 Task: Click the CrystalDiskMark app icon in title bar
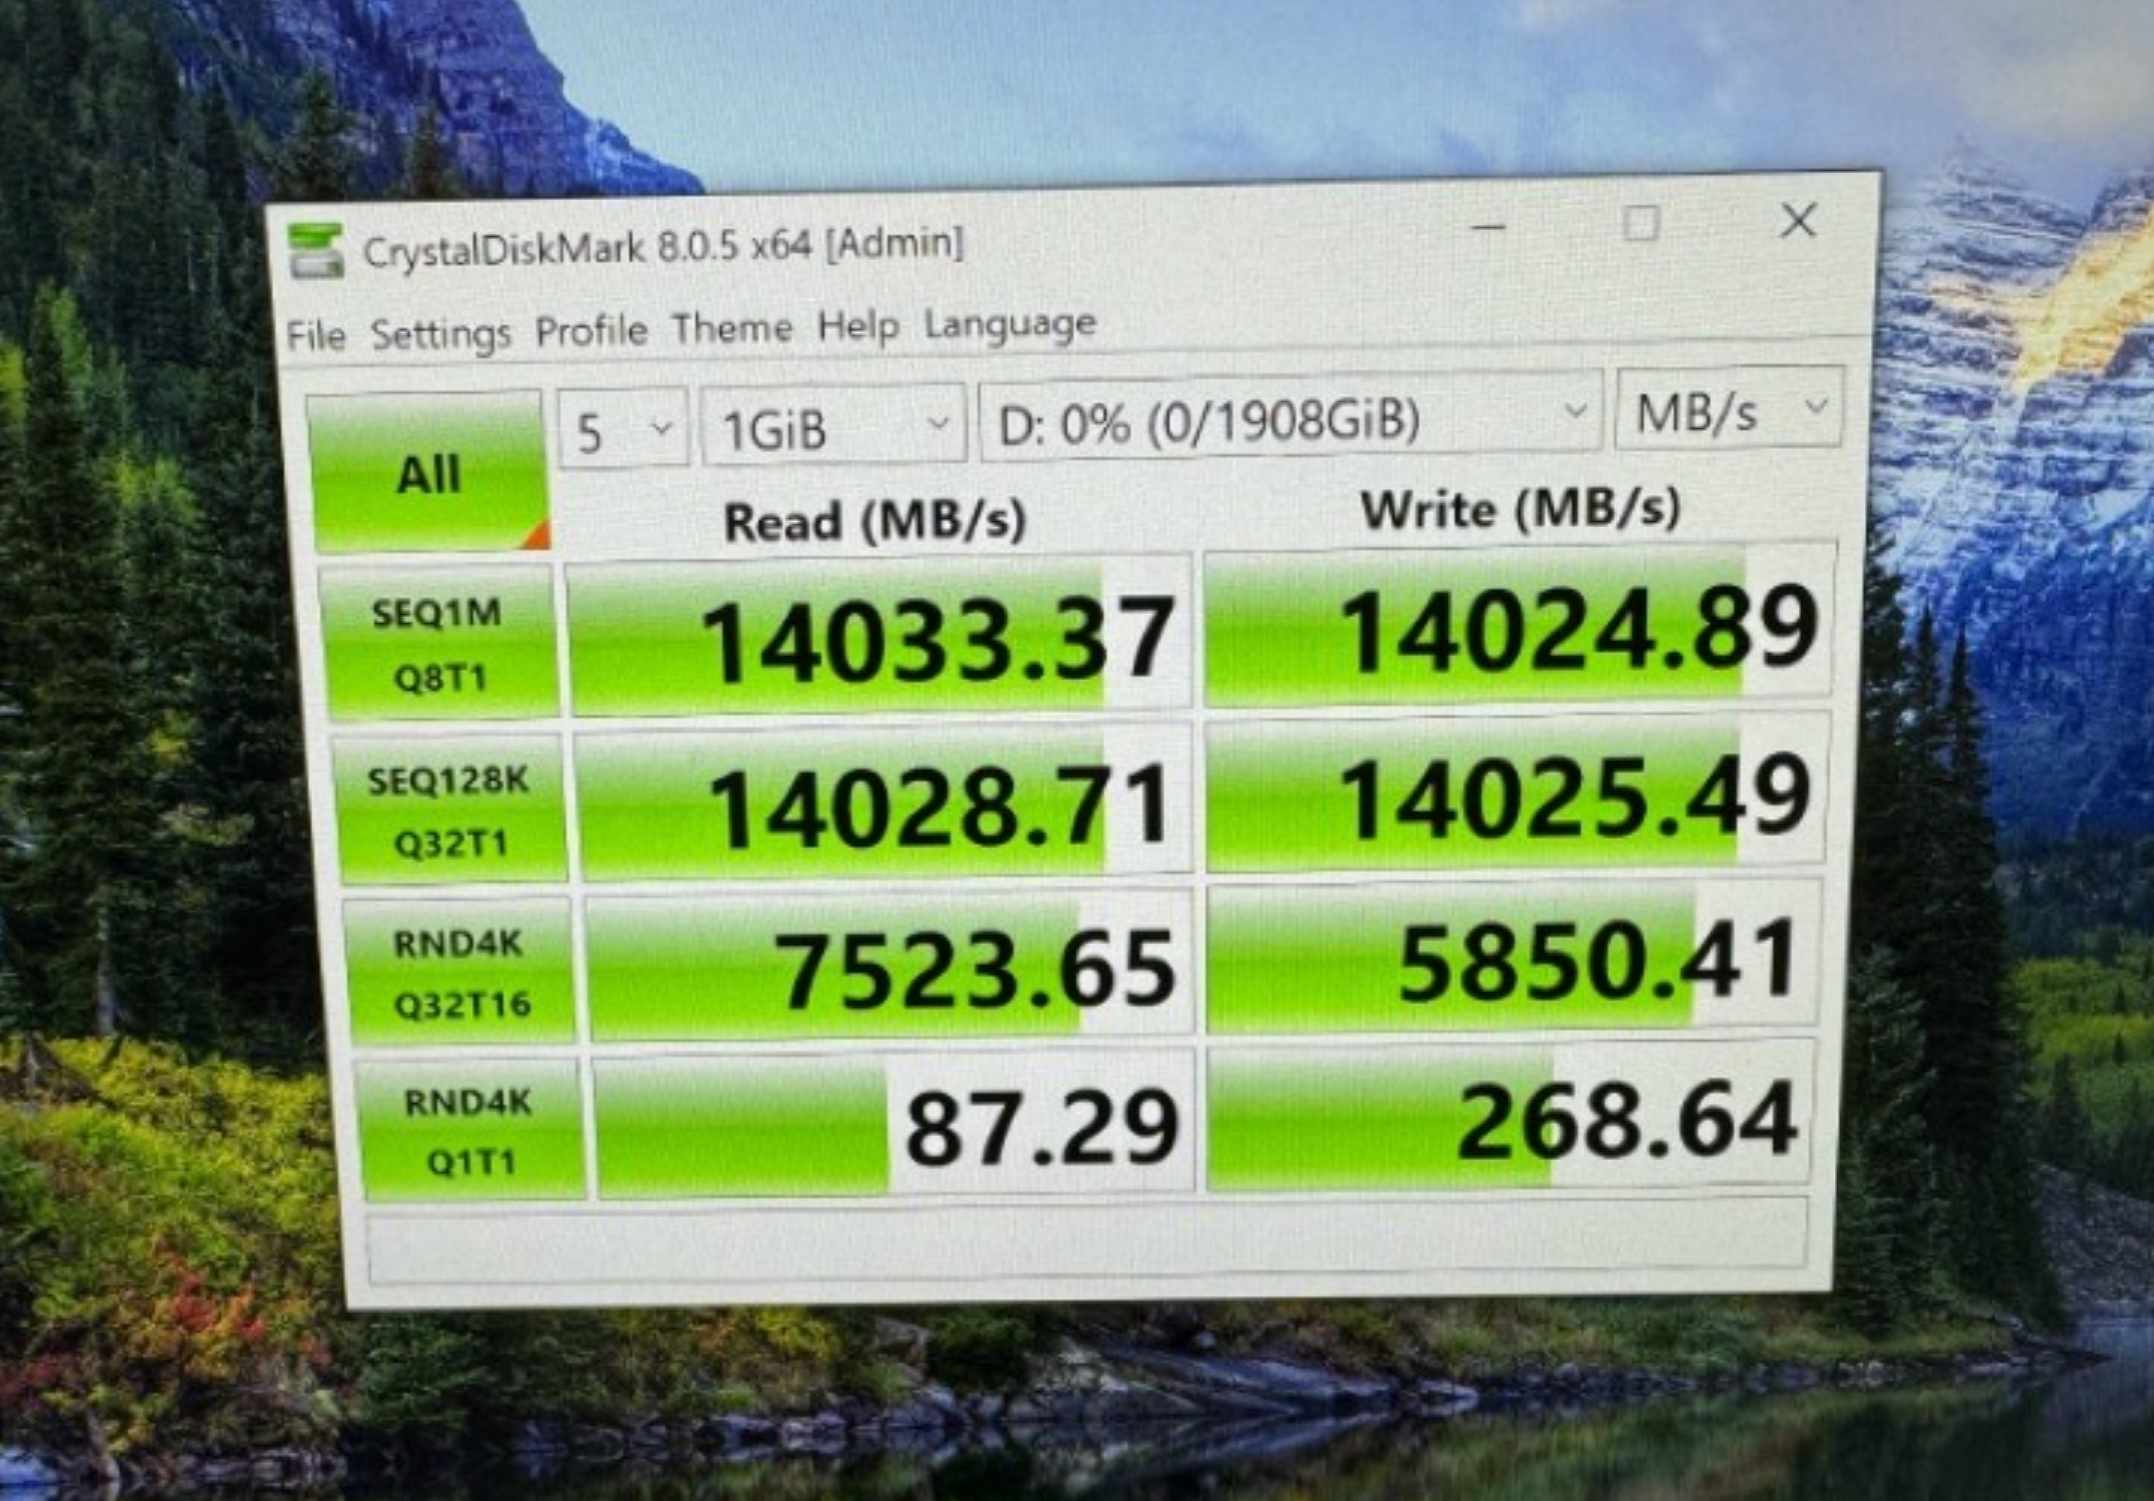[x=315, y=250]
